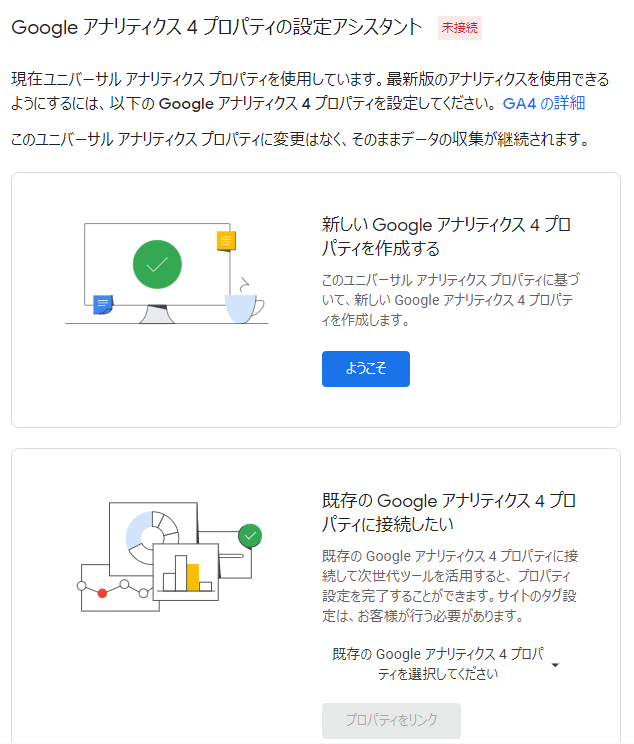This screenshot has width=634, height=744.
Task: Click the donut chart illustration
Action: pyautogui.click(x=152, y=537)
